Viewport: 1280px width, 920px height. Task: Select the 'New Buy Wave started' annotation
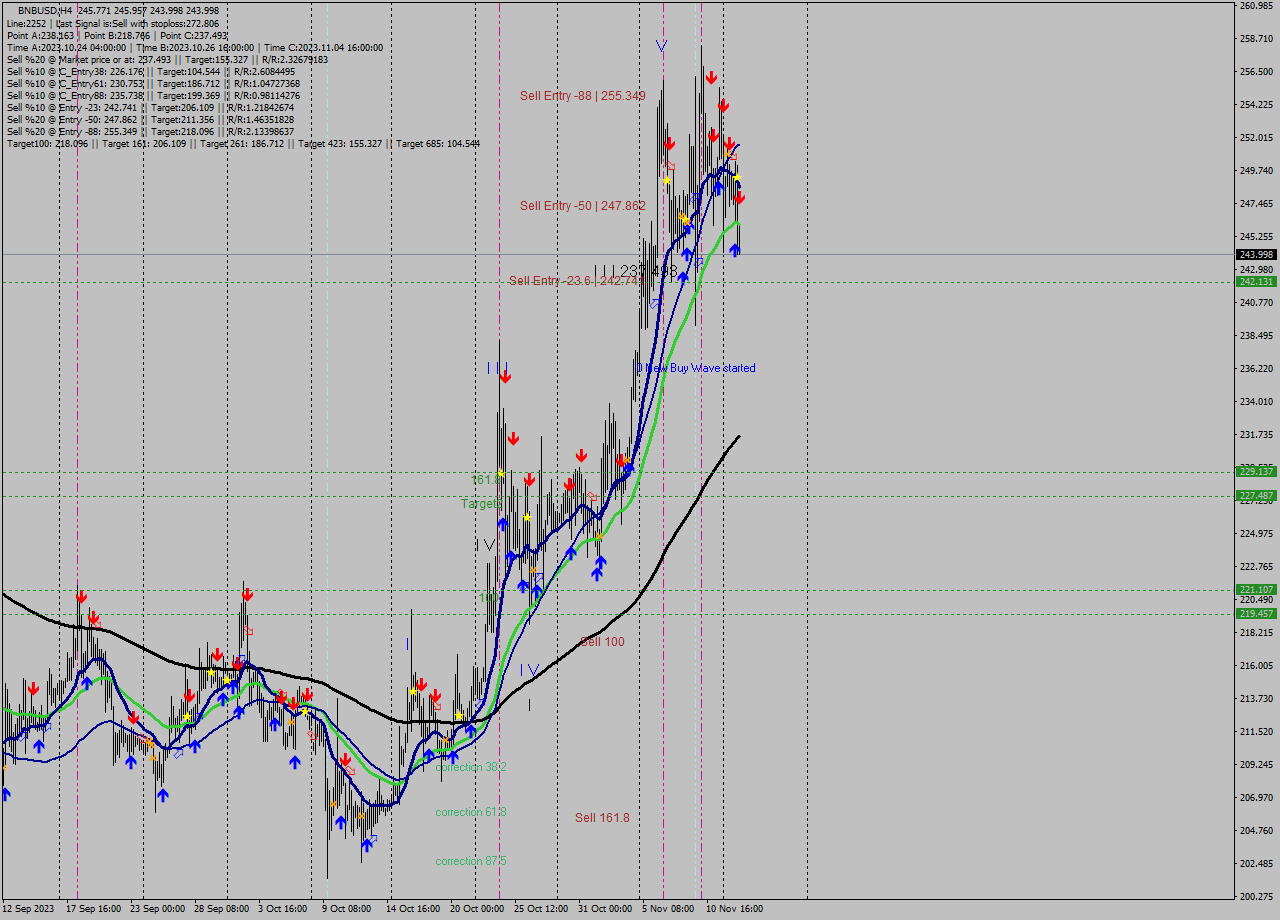click(700, 368)
